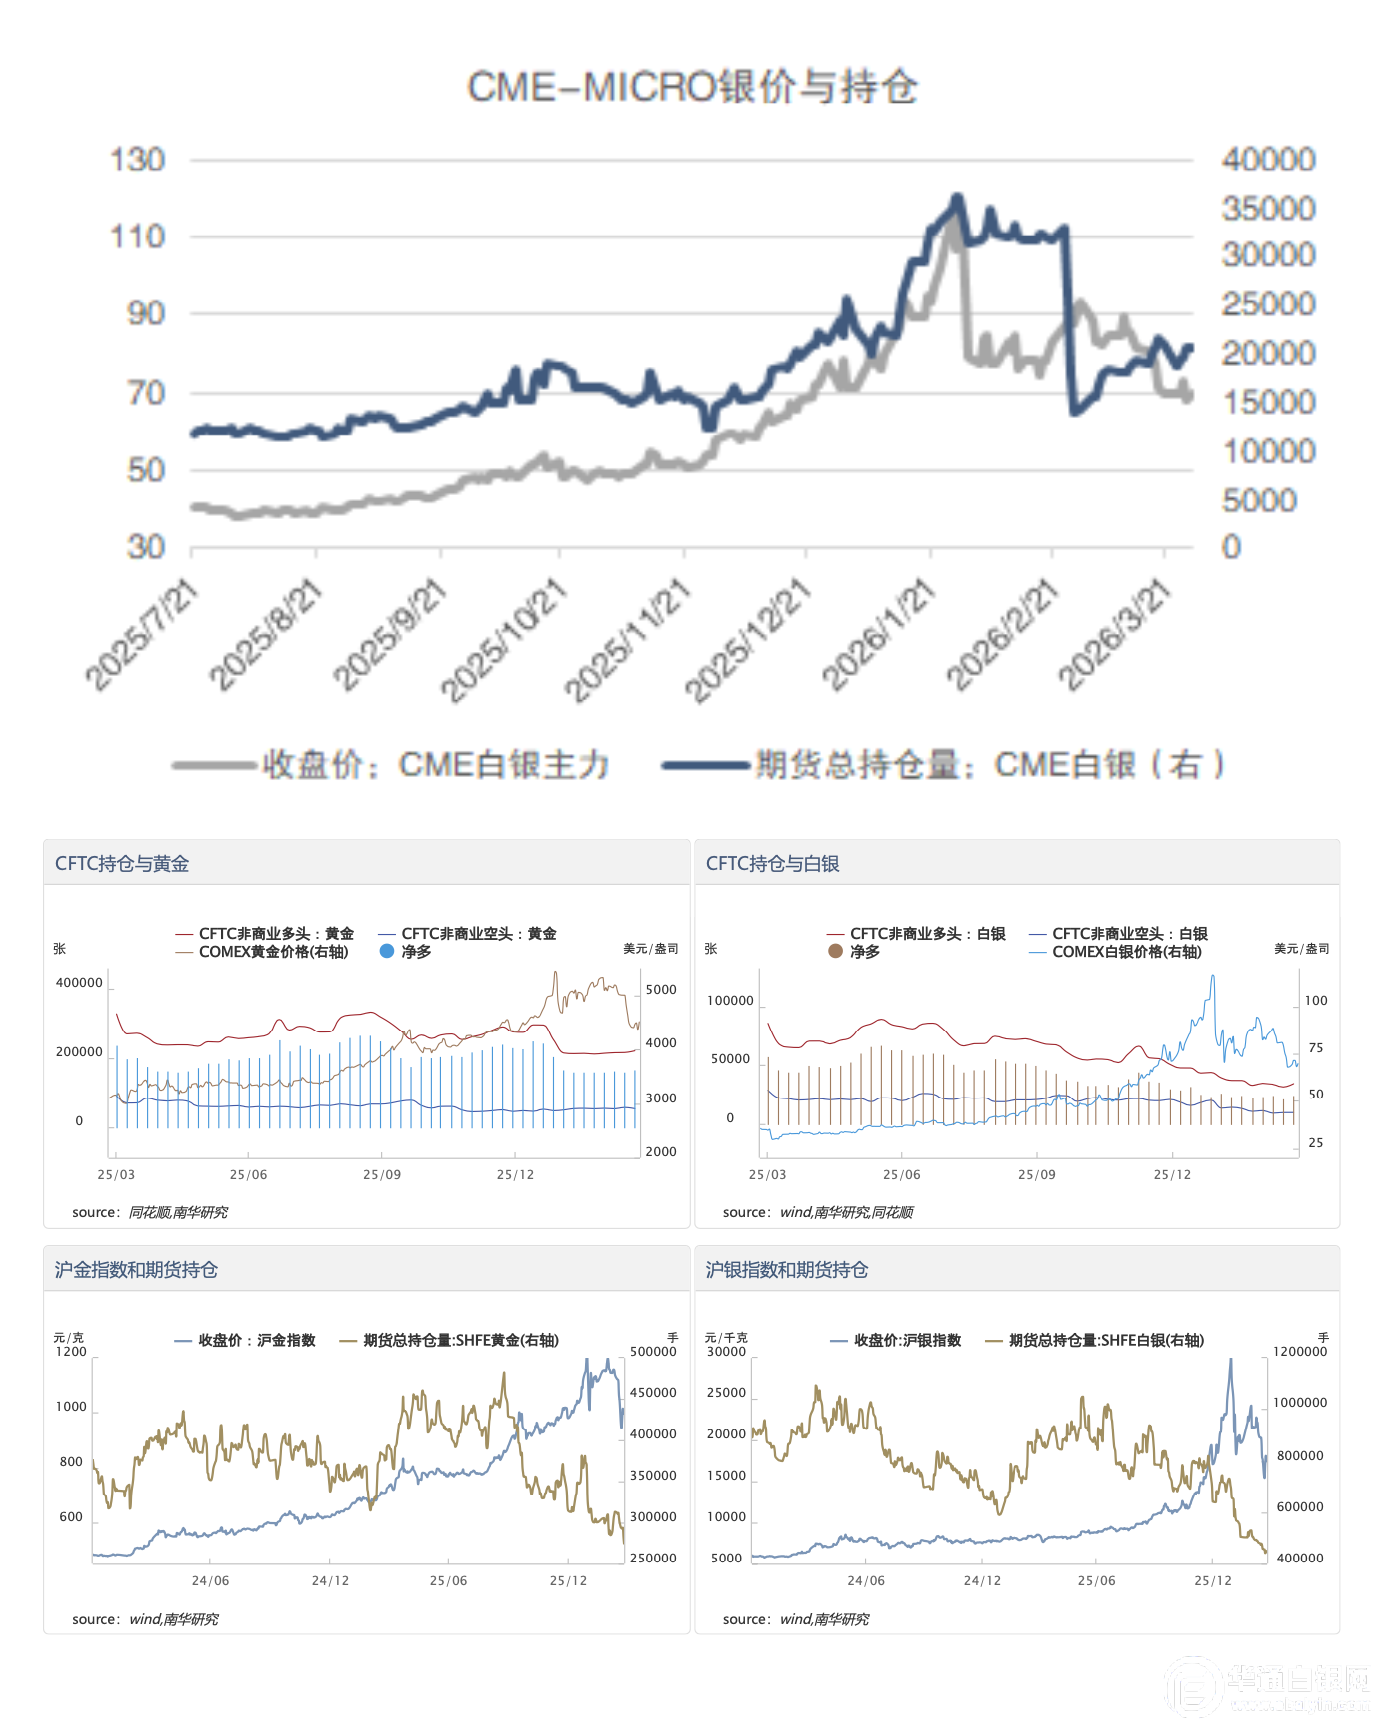This screenshot has width=1386, height=1734.
Task: Click the source text under the CFTC silver chart
Action: point(818,1212)
